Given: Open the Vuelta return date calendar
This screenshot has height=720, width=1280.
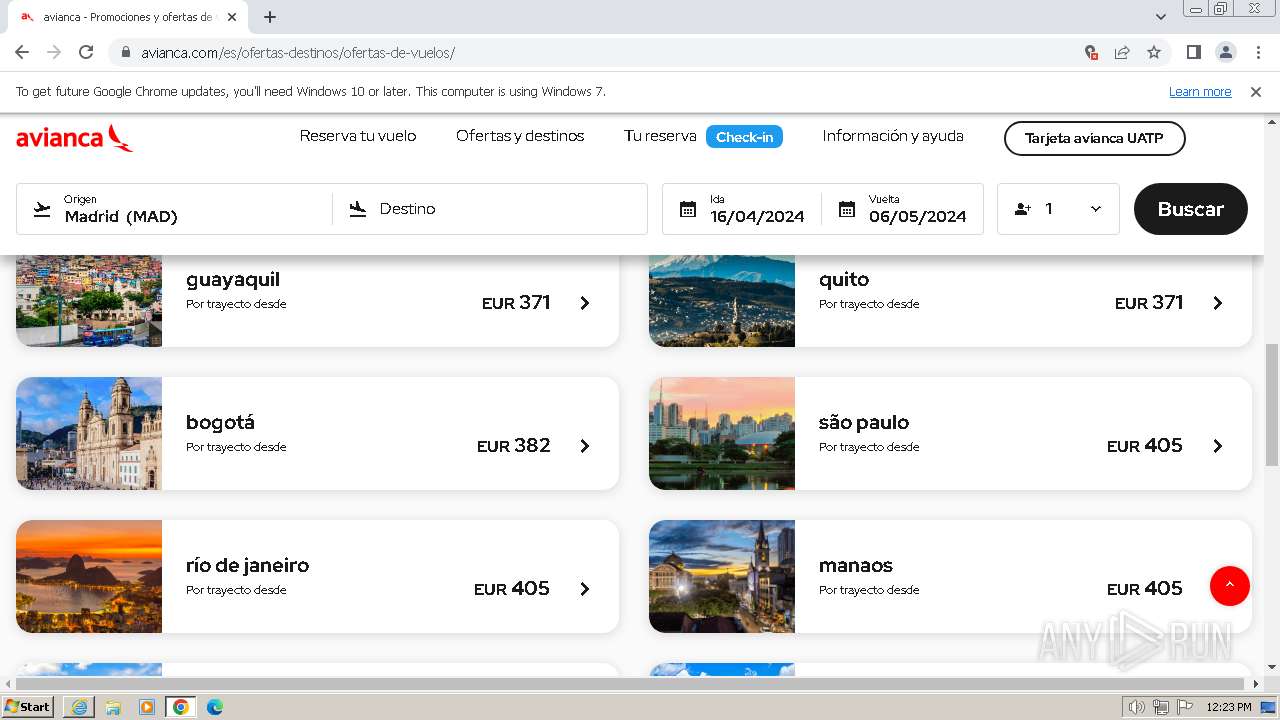Looking at the screenshot, I should (901, 209).
